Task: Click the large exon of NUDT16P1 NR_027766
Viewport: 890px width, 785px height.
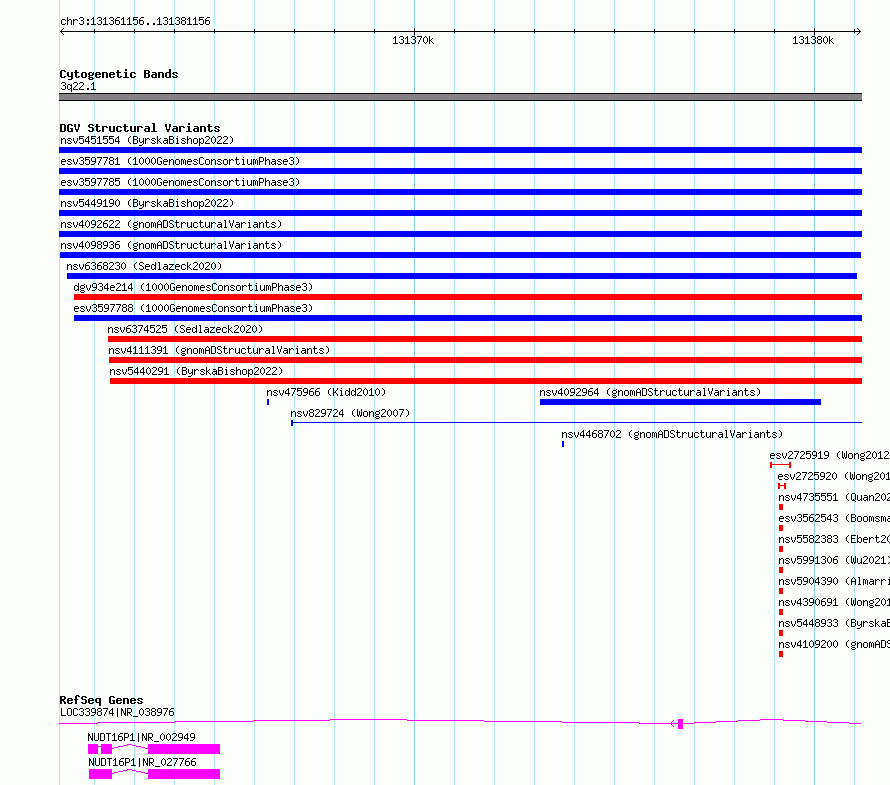Action: (184, 774)
